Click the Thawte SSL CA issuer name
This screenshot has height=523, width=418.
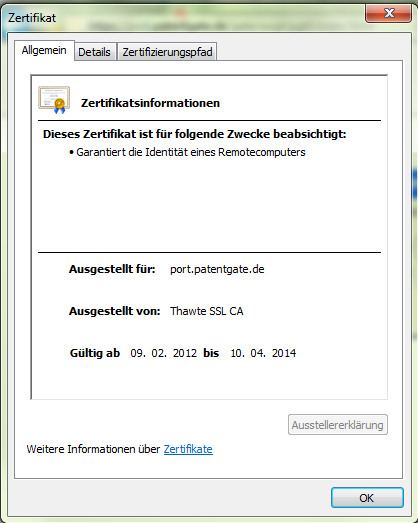(x=206, y=311)
